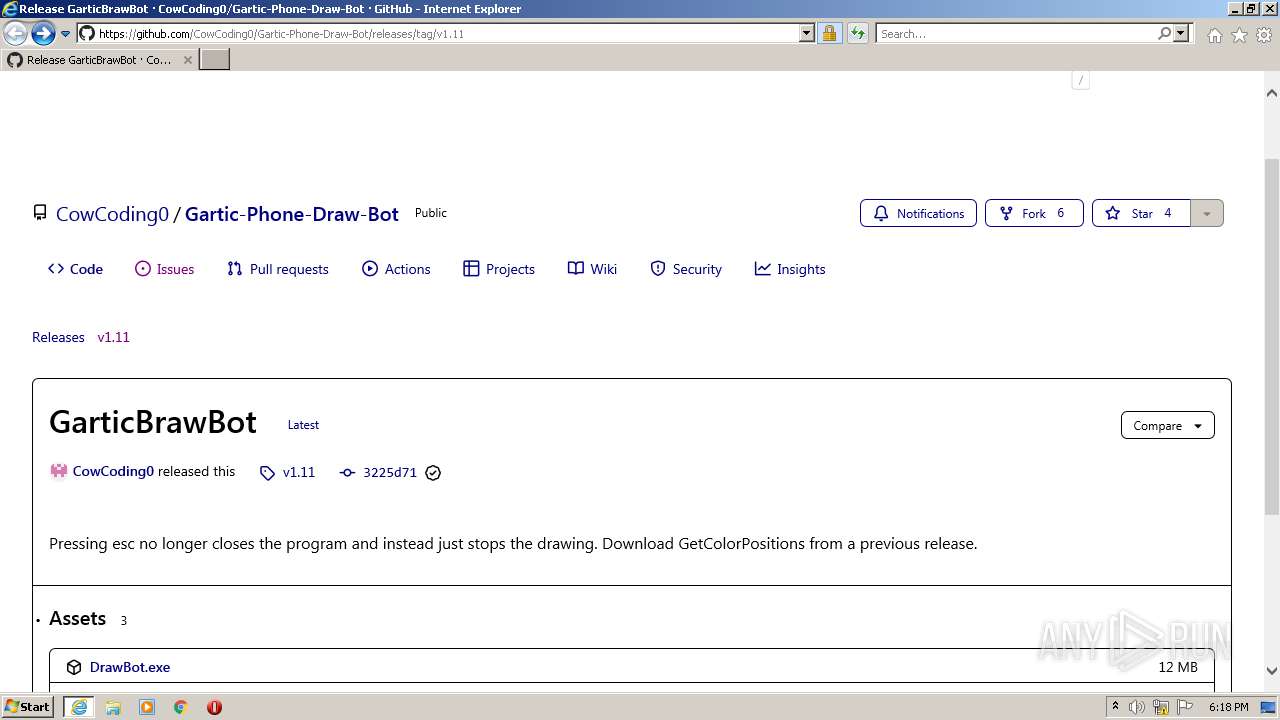Refresh the page using refresh icon
The height and width of the screenshot is (720, 1280).
point(857,33)
